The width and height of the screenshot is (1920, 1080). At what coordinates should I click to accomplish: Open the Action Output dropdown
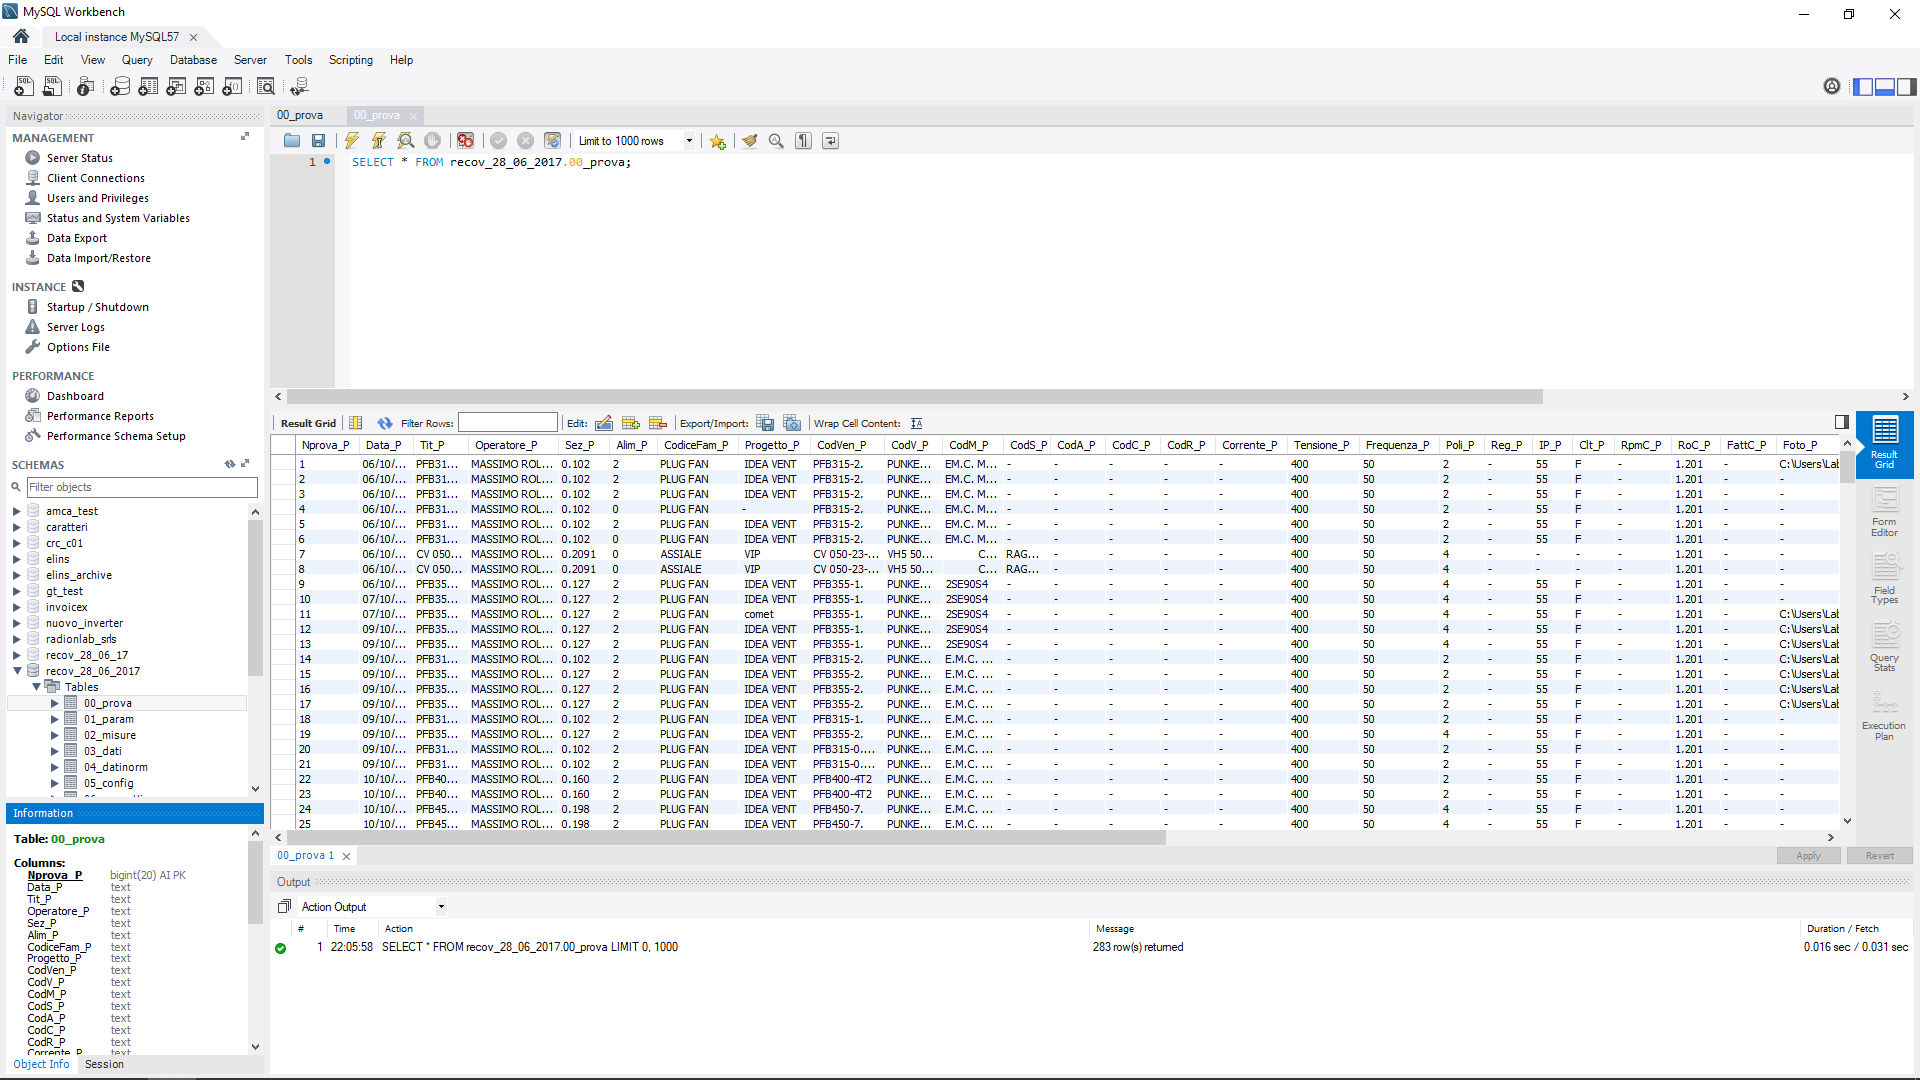pyautogui.click(x=441, y=907)
